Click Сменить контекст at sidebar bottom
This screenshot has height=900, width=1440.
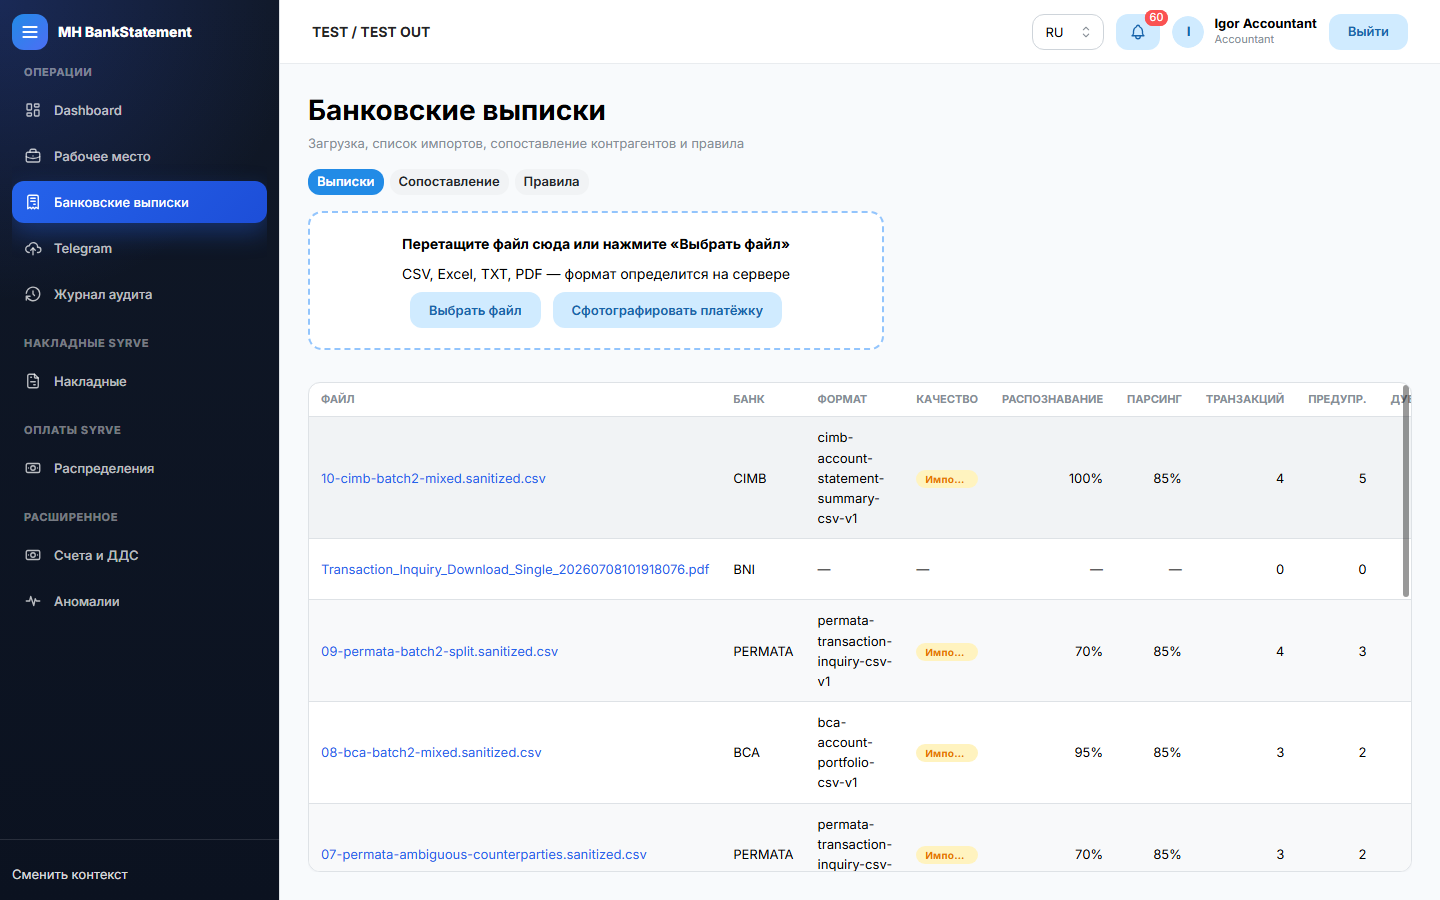[x=70, y=875]
